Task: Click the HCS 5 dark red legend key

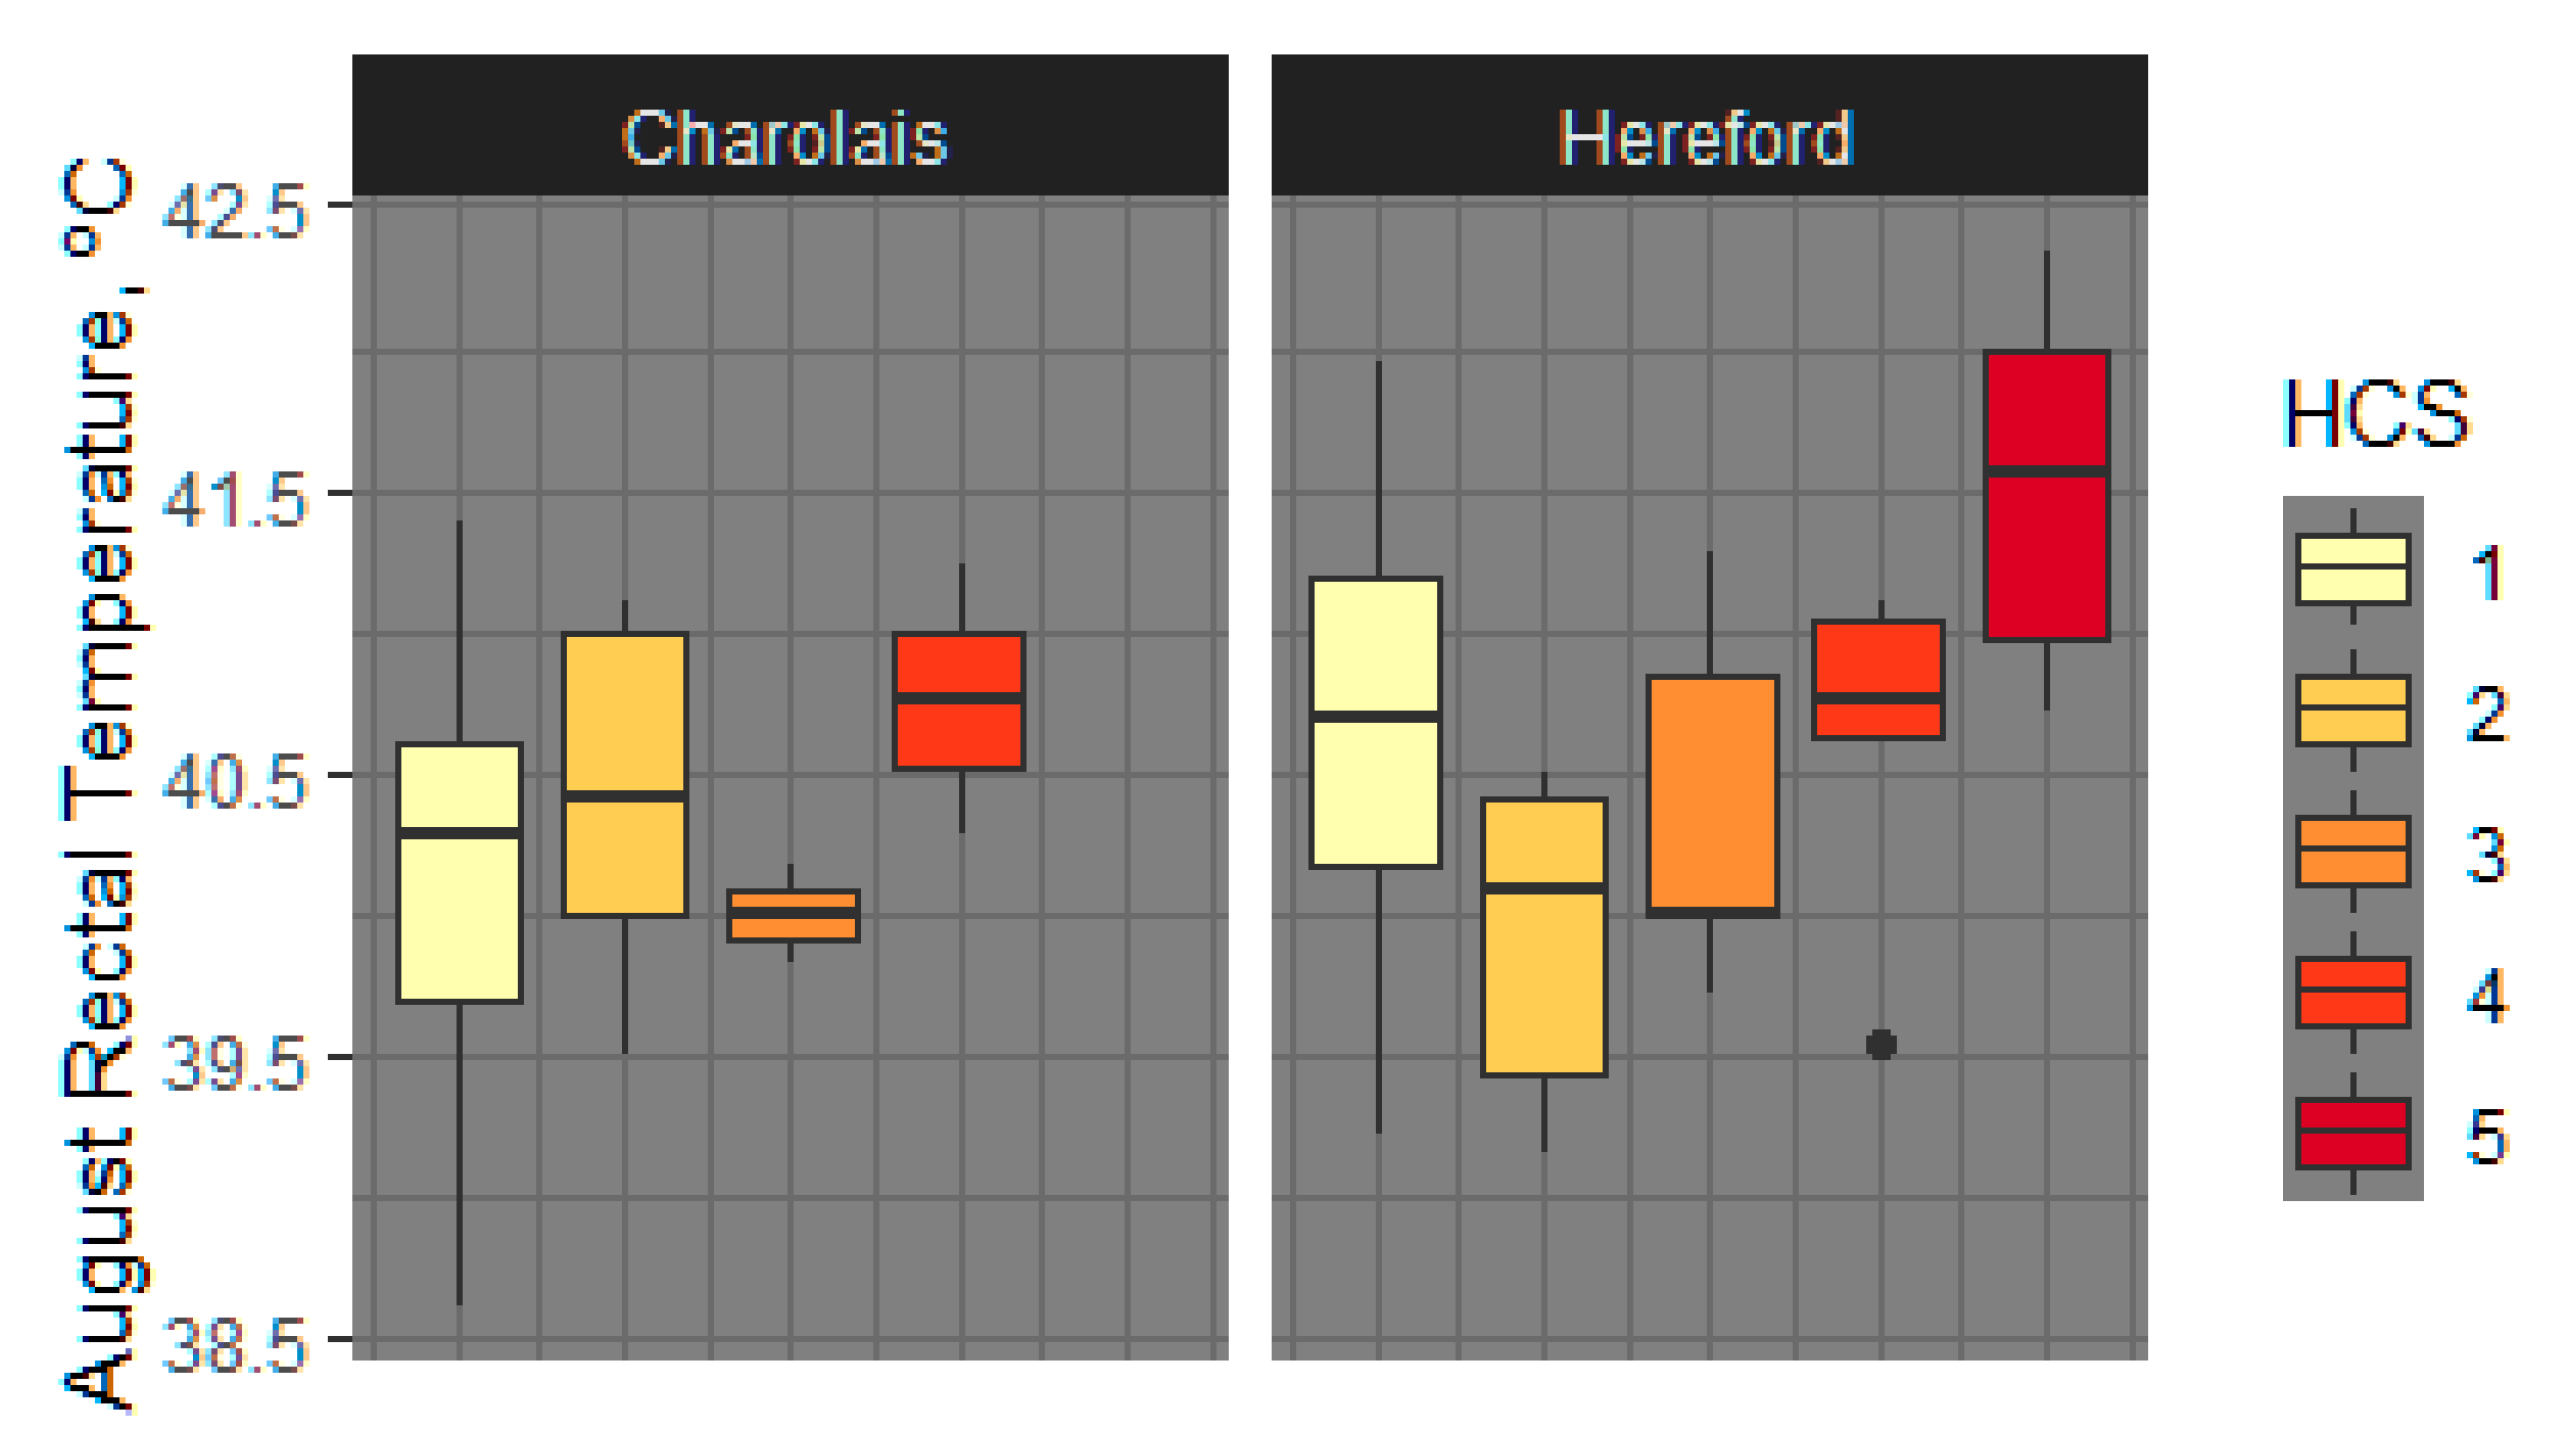Action: click(x=2351, y=1132)
